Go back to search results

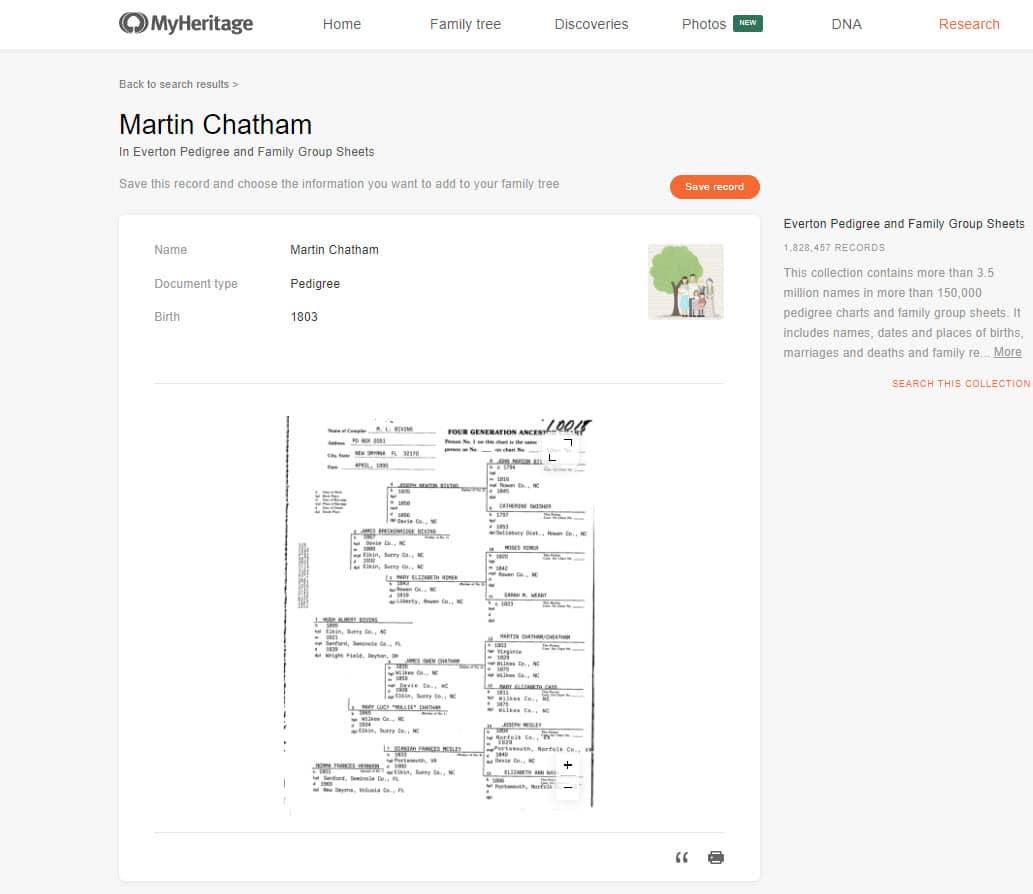point(179,84)
